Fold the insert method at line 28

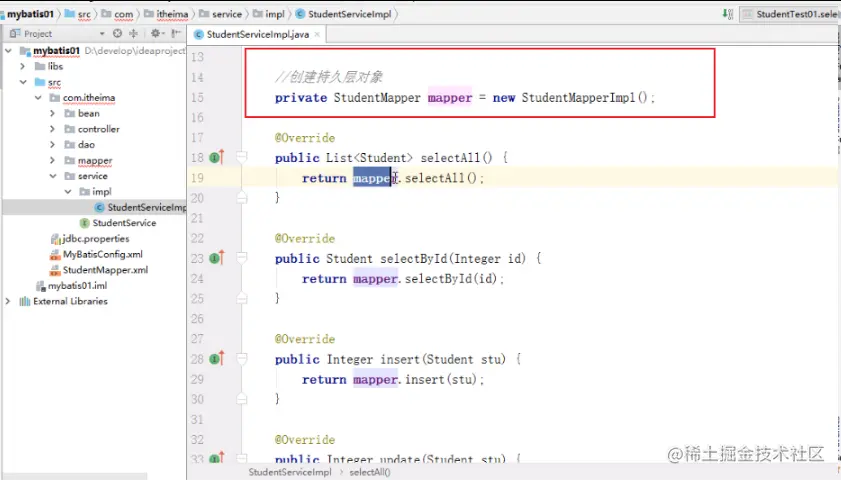(x=242, y=358)
